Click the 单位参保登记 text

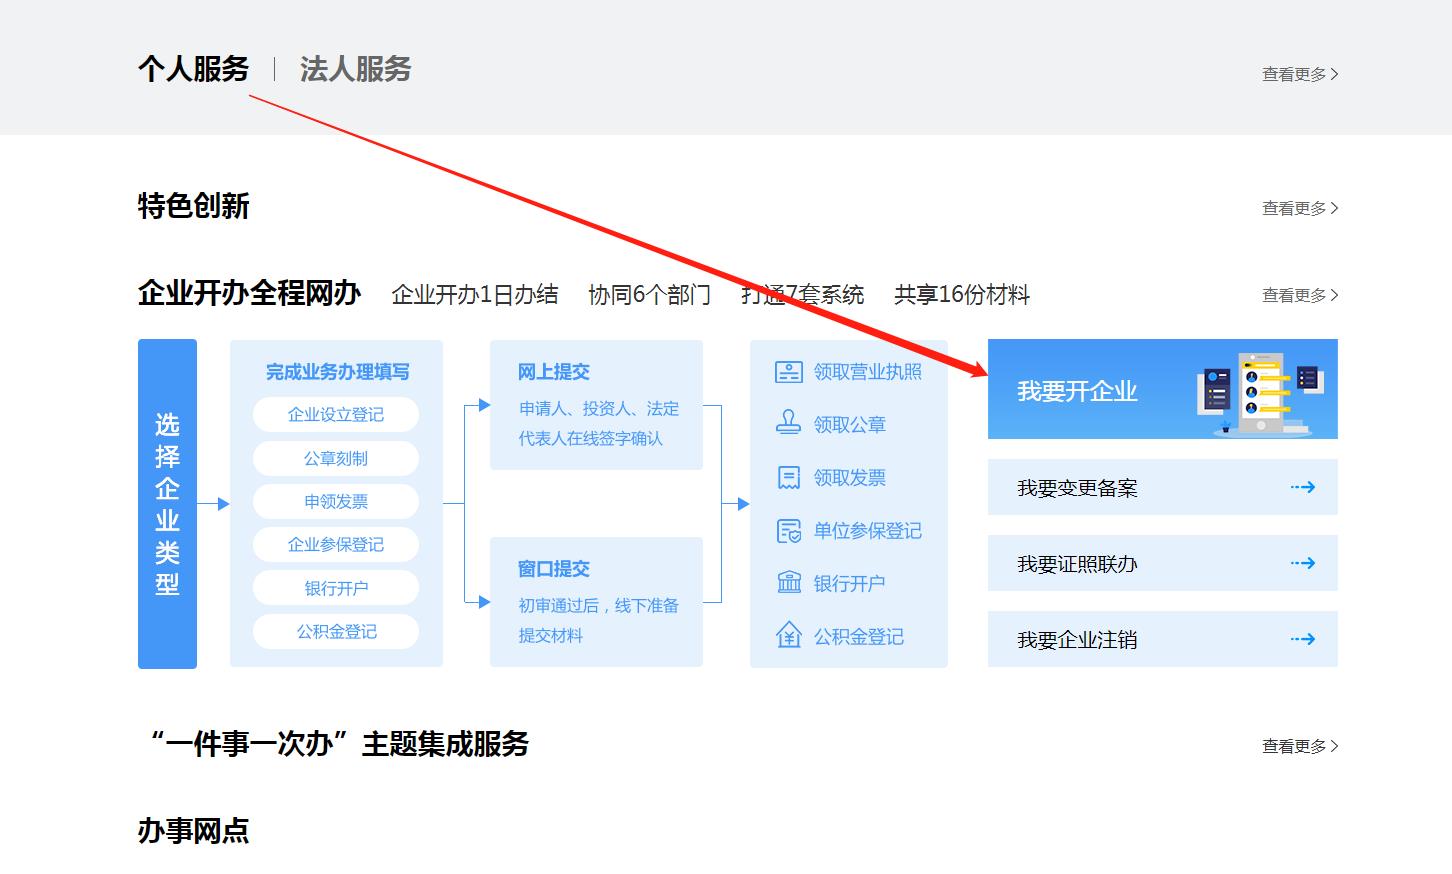tap(868, 531)
